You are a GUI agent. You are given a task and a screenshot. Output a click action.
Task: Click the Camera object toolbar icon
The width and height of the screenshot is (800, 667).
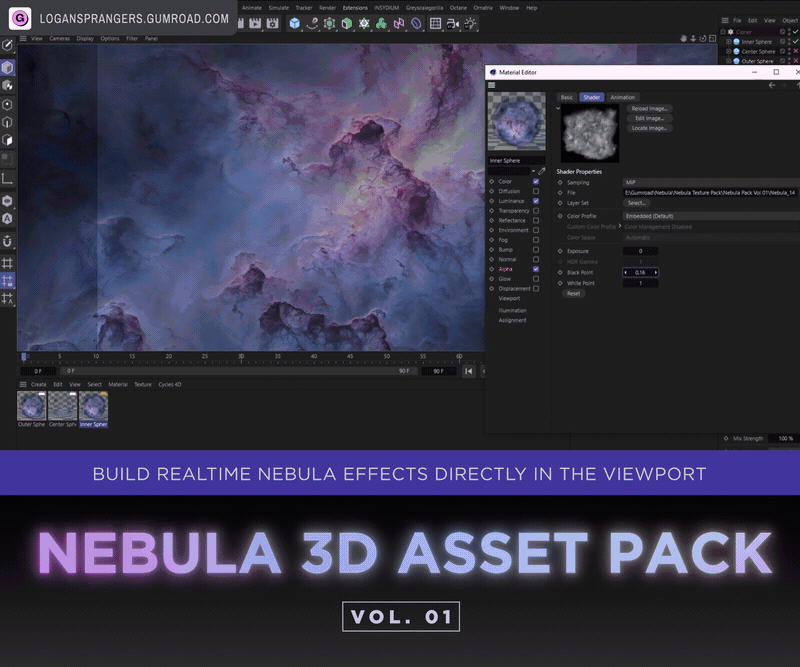[453, 23]
